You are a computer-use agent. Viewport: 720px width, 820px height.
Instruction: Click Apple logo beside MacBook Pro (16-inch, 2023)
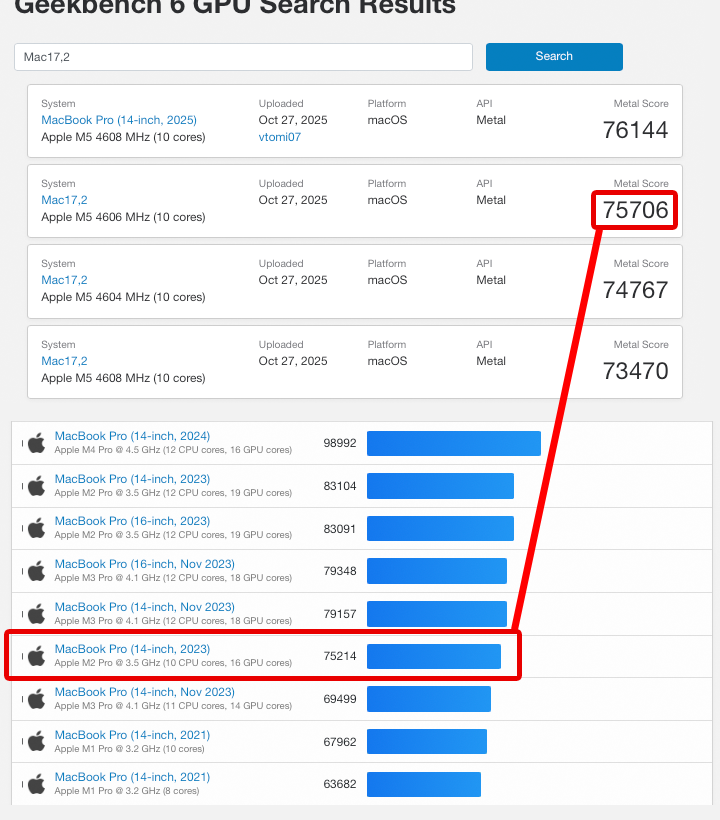[37, 528]
